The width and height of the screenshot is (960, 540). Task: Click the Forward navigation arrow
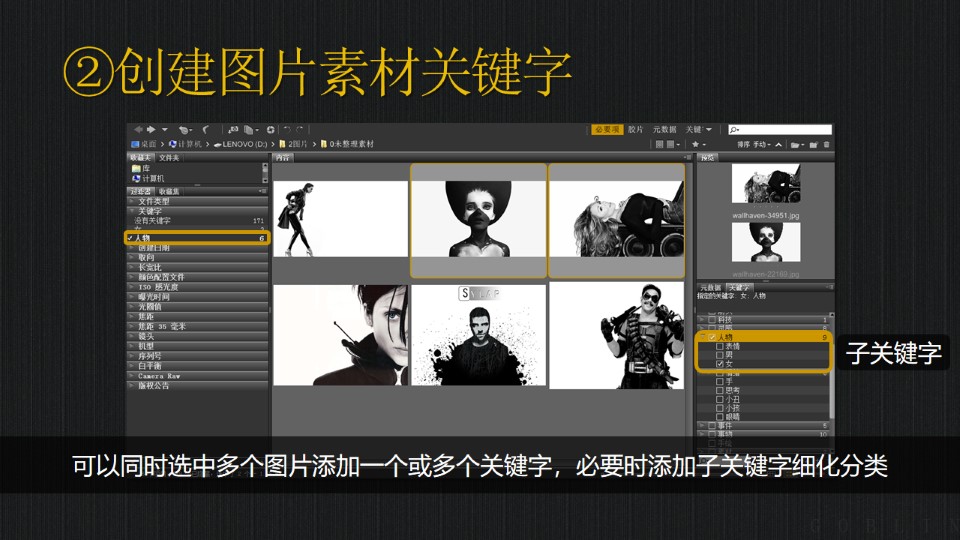152,130
